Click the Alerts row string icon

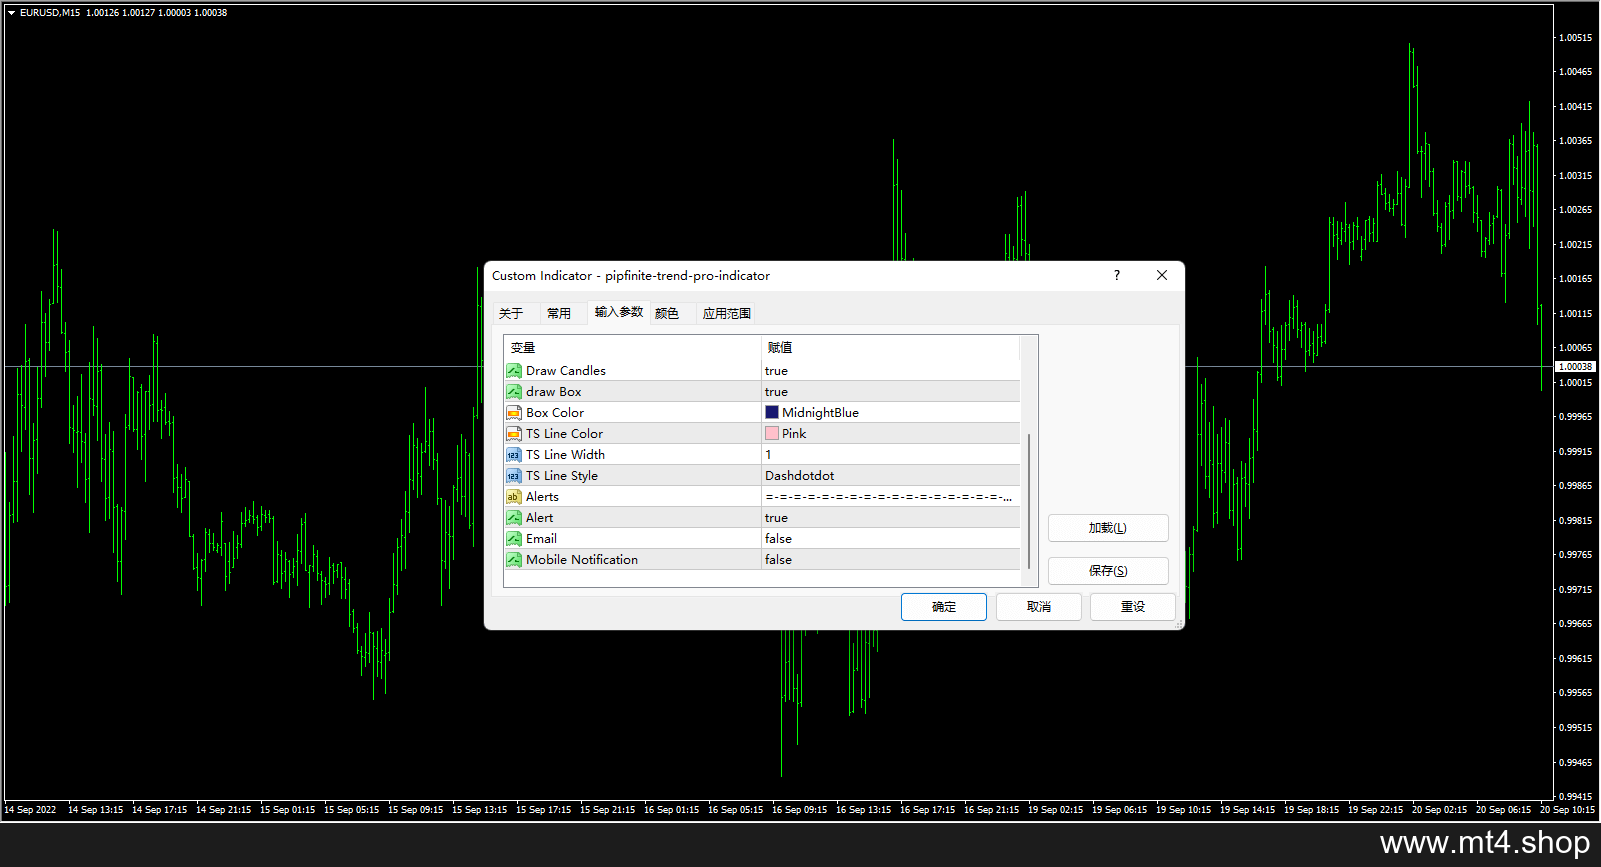513,497
